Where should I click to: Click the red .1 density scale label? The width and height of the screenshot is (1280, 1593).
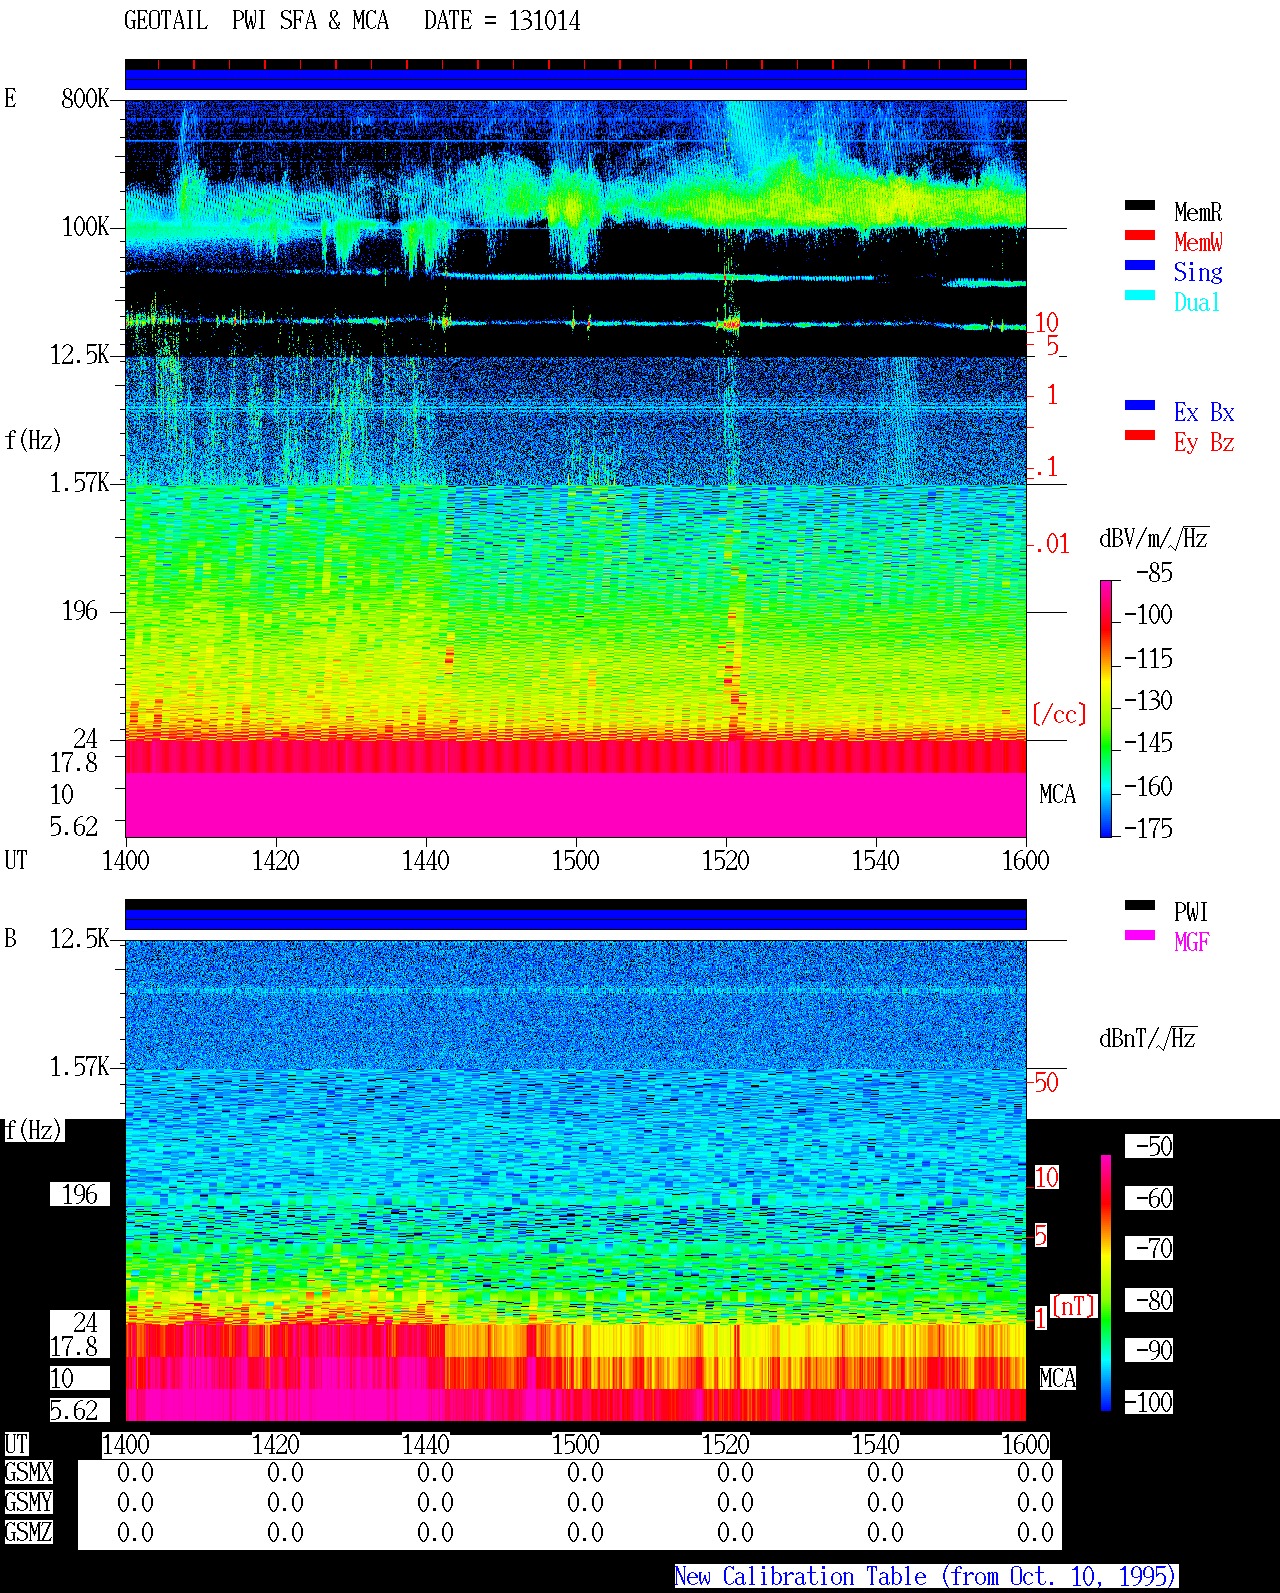point(1046,467)
